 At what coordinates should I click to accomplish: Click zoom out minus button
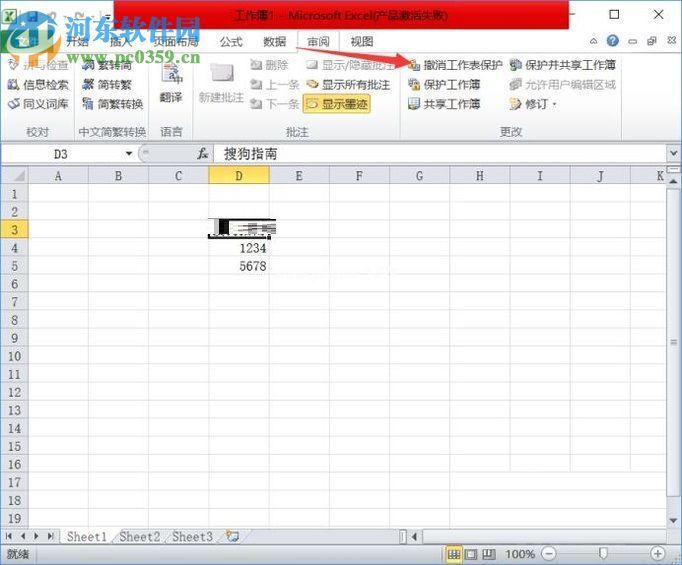click(x=548, y=554)
